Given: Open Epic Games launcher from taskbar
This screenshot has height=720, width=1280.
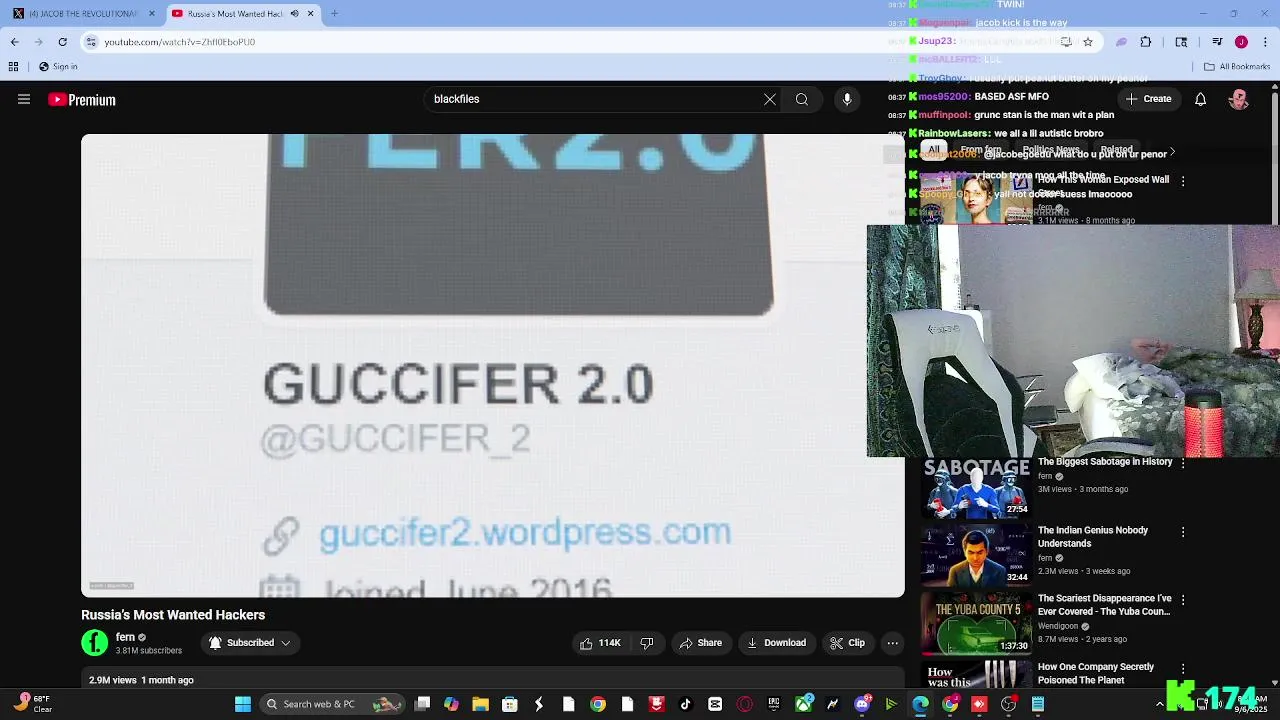Looking at the screenshot, I should [774, 704].
